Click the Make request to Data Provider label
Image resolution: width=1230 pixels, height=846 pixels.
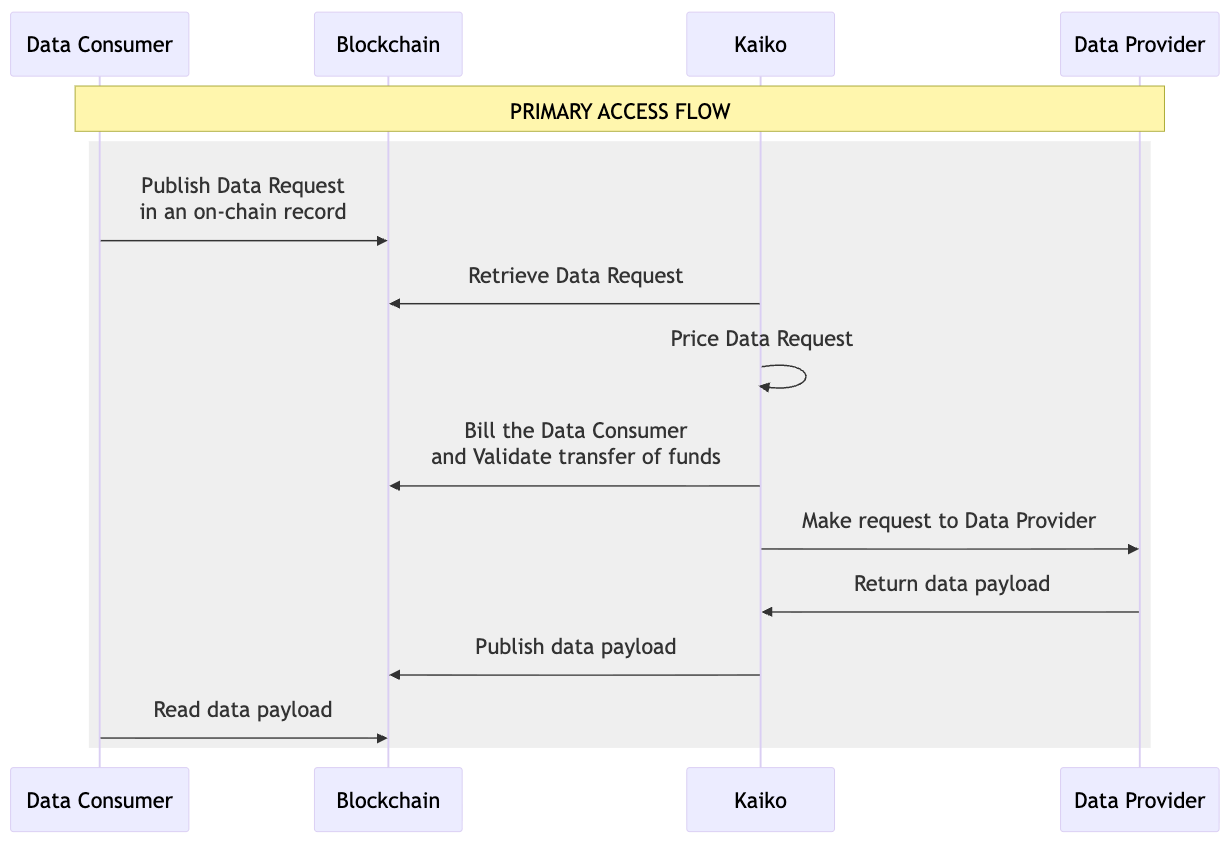tap(948, 521)
